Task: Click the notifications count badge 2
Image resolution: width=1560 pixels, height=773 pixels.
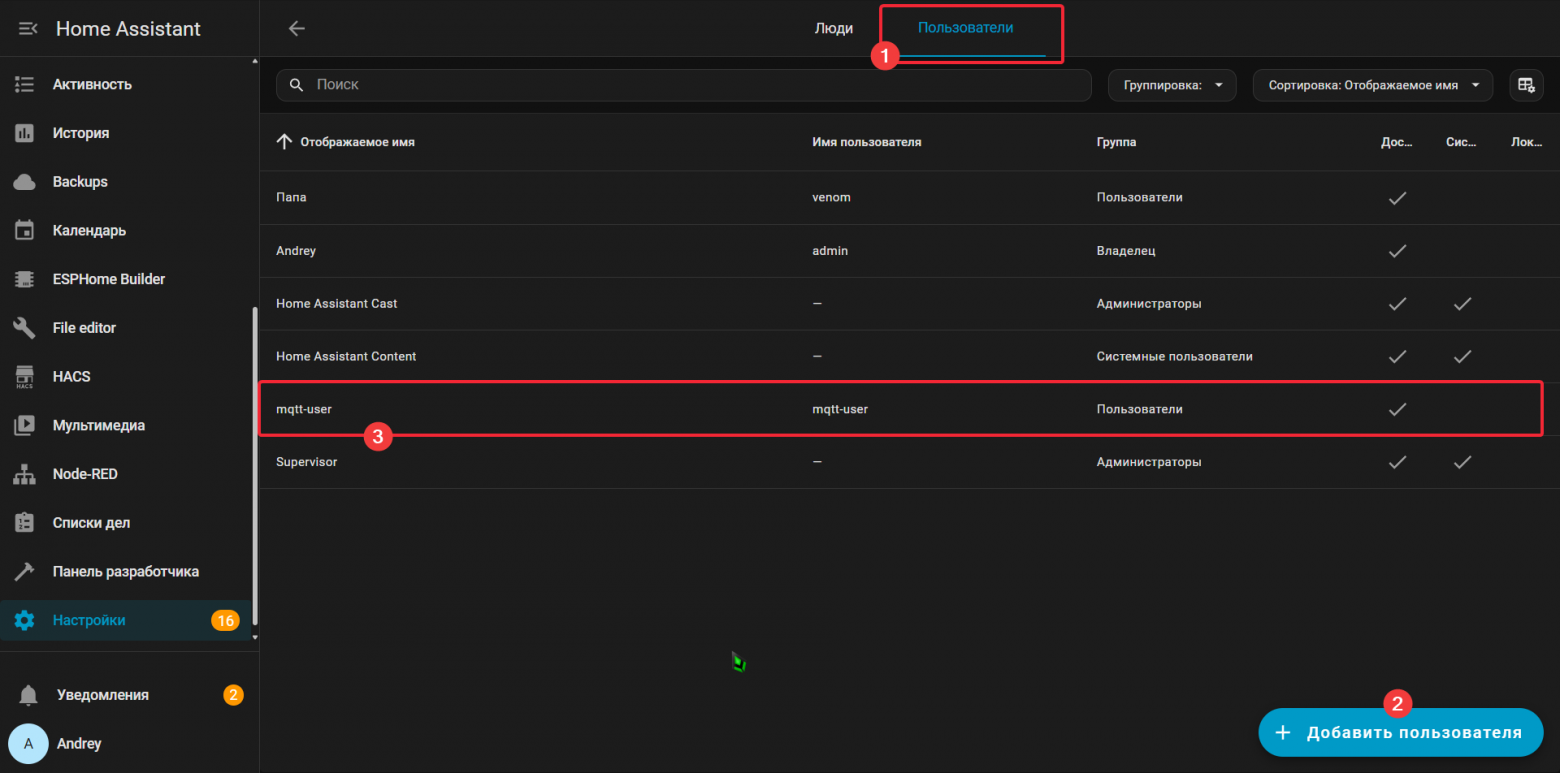Action: point(233,695)
